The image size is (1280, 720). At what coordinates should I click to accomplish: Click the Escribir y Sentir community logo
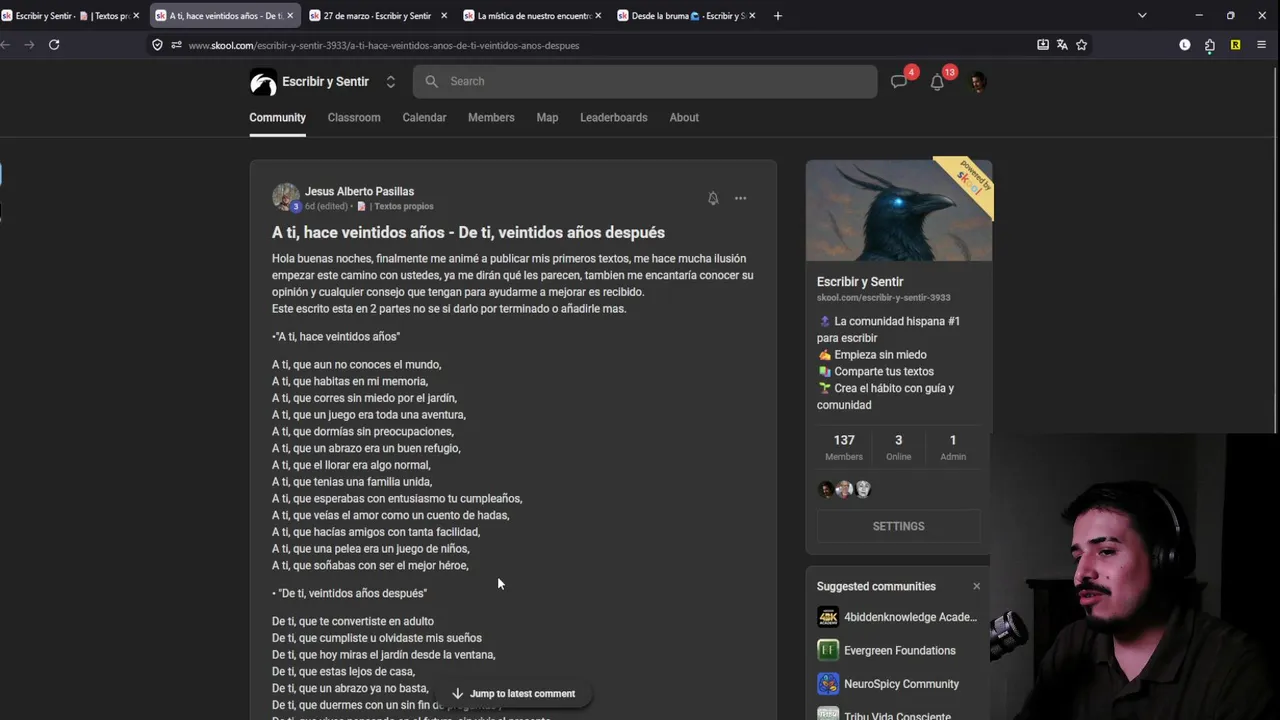[263, 82]
